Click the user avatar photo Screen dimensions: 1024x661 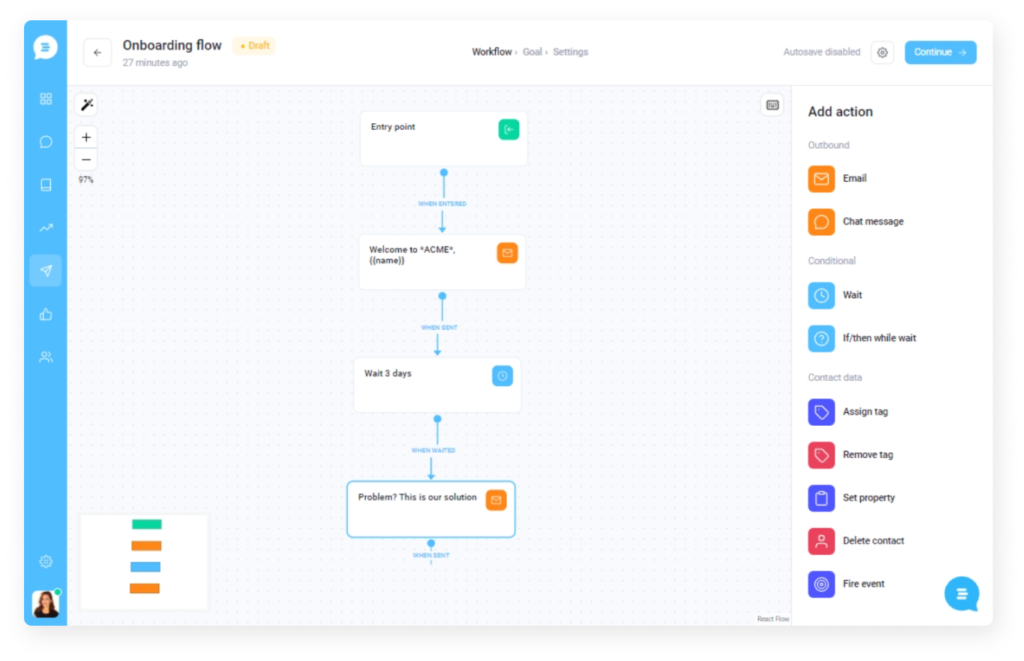(46, 604)
